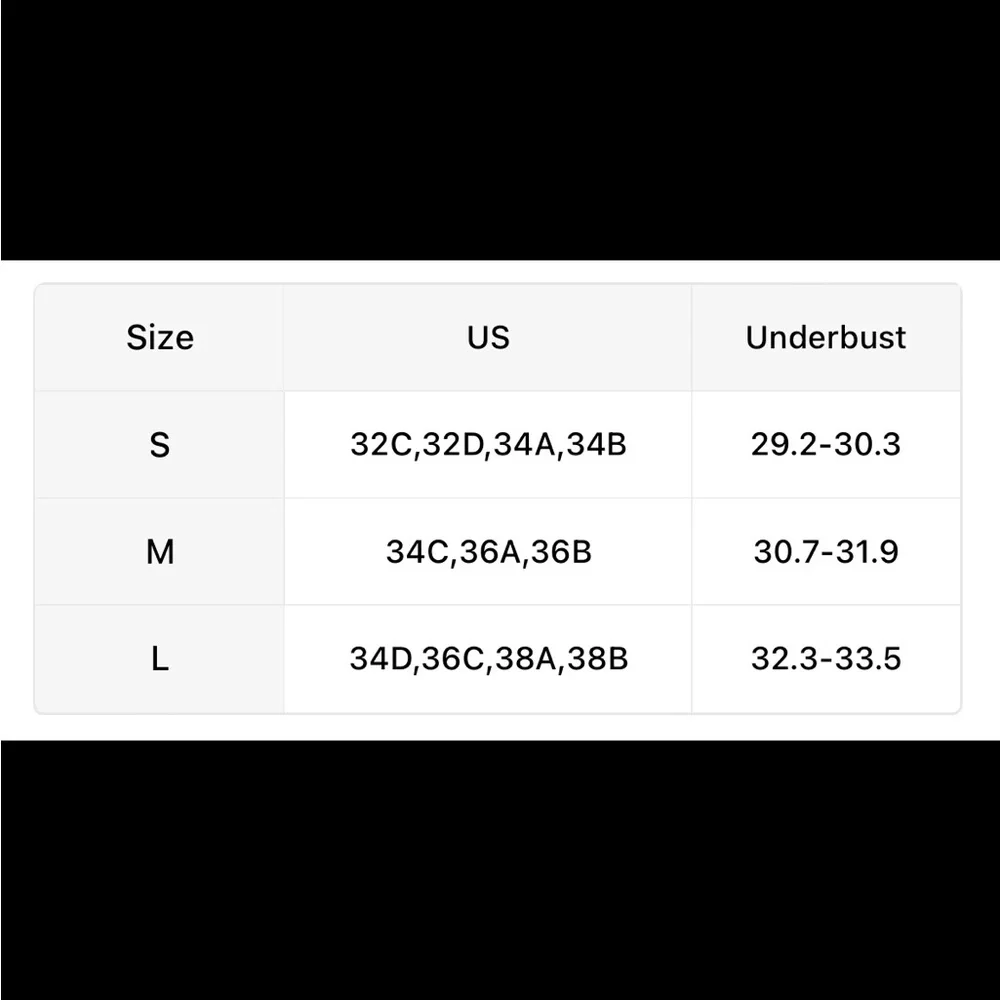Click the Size column header
Image resolution: width=1000 pixels, height=1000 pixels.
tap(159, 337)
